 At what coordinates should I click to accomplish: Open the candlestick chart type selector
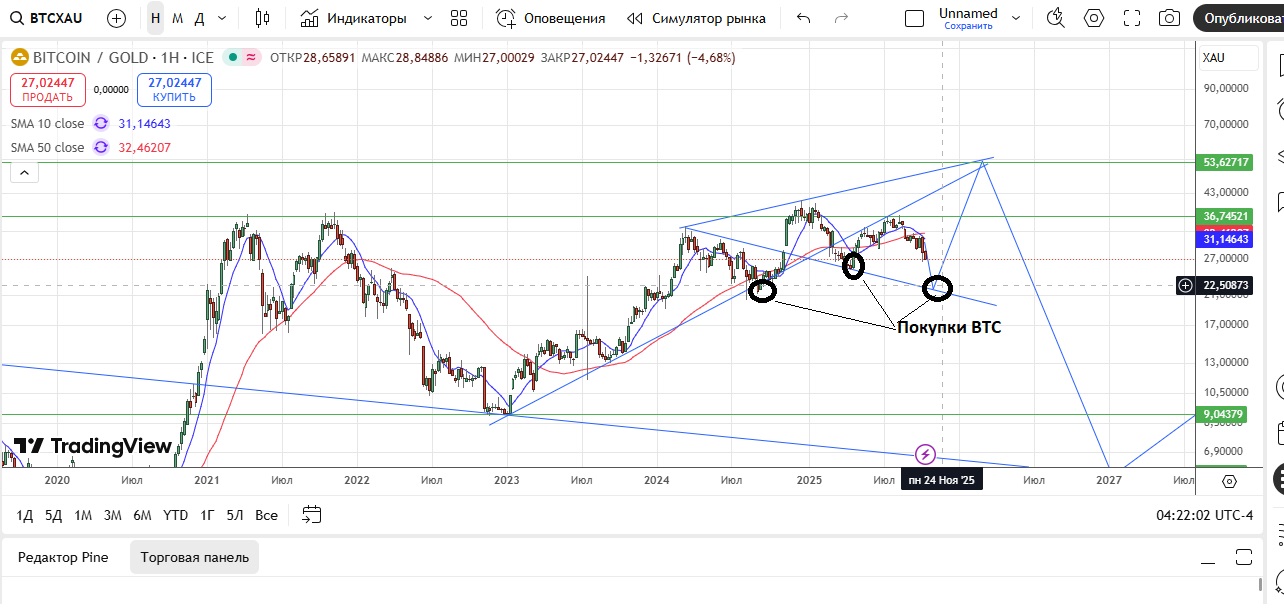262,18
